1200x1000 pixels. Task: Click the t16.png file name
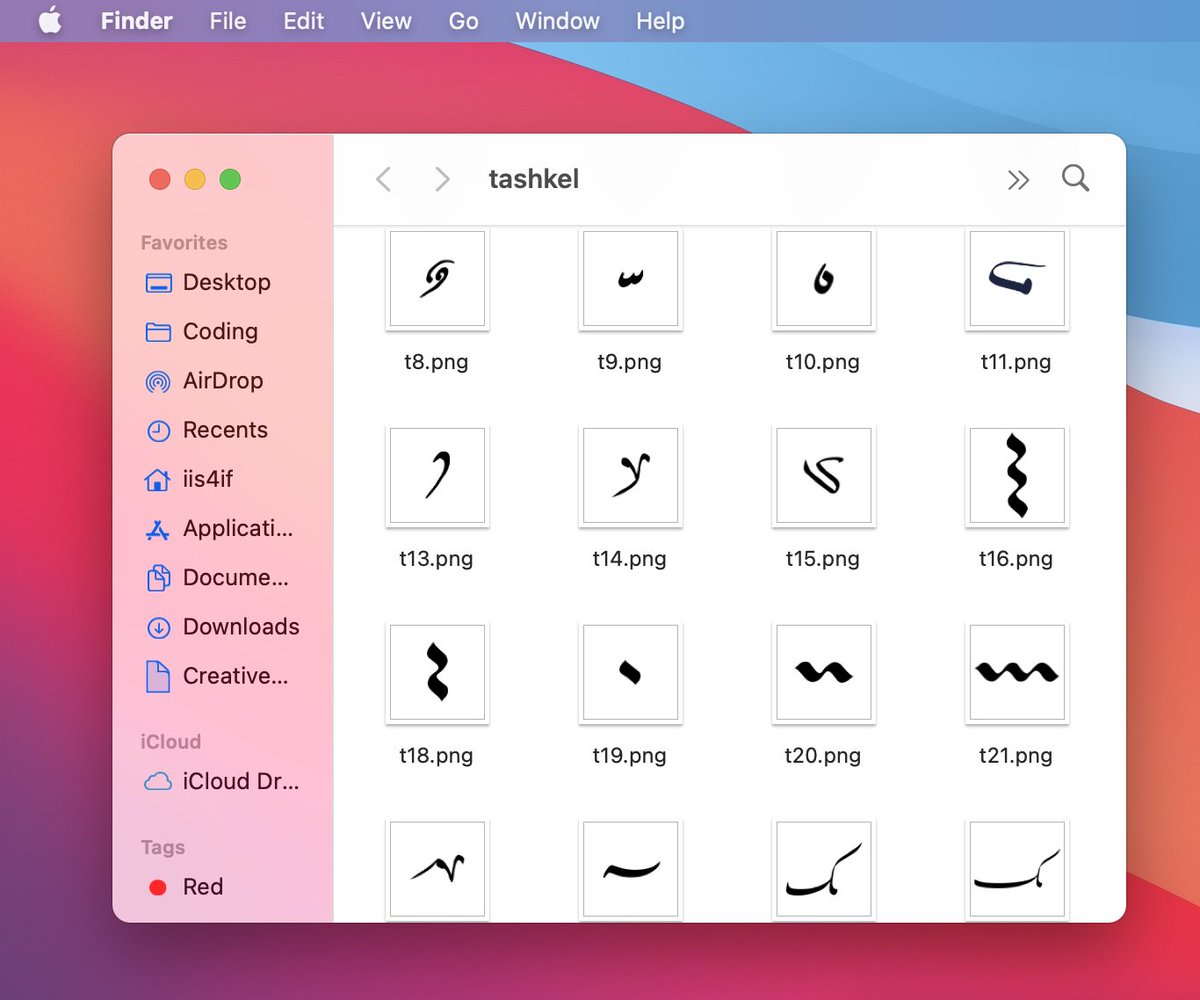[1016, 559]
